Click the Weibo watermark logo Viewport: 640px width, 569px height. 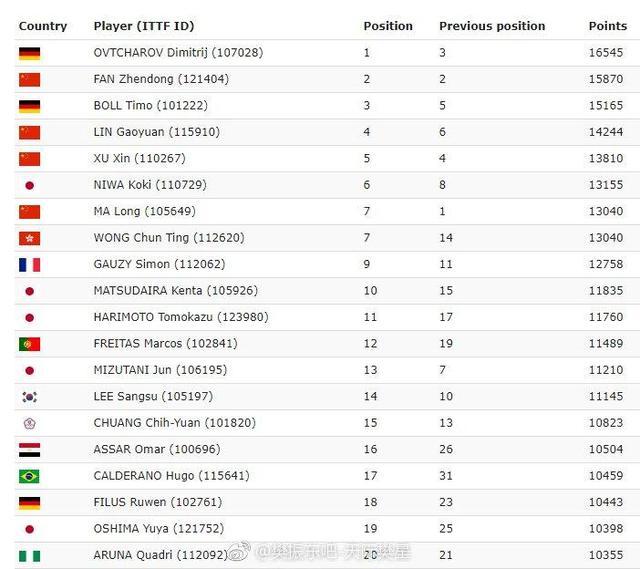(x=239, y=552)
